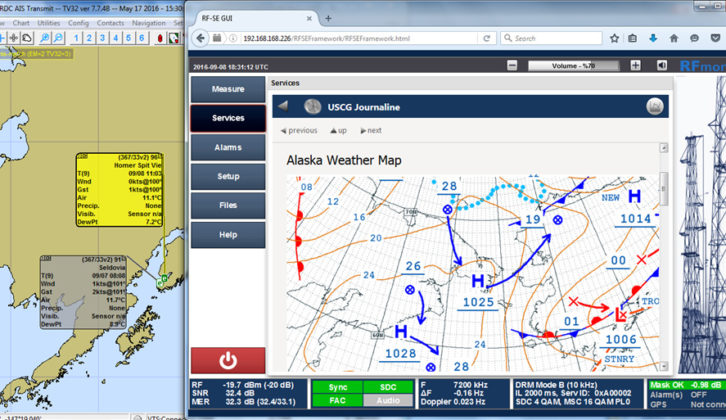Open the Contacts menu in TV32

[x=110, y=23]
